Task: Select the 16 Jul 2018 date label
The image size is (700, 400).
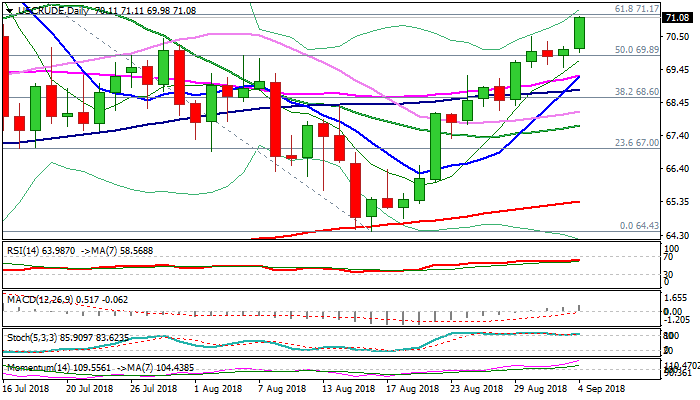Action: click(x=28, y=388)
